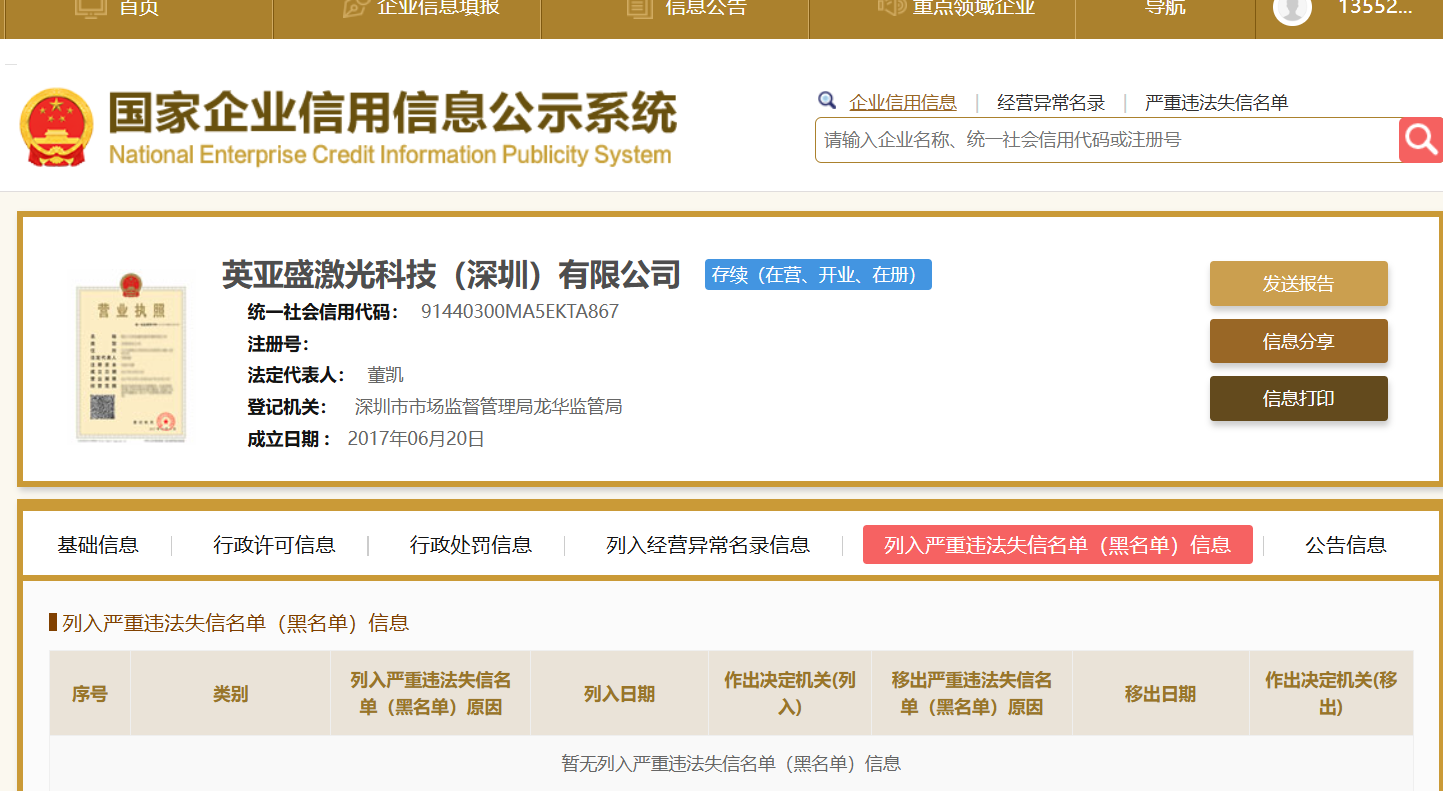Viewport: 1443px width, 791px height.
Task: Click the section heading above the blacklist table
Action: [x=236, y=623]
